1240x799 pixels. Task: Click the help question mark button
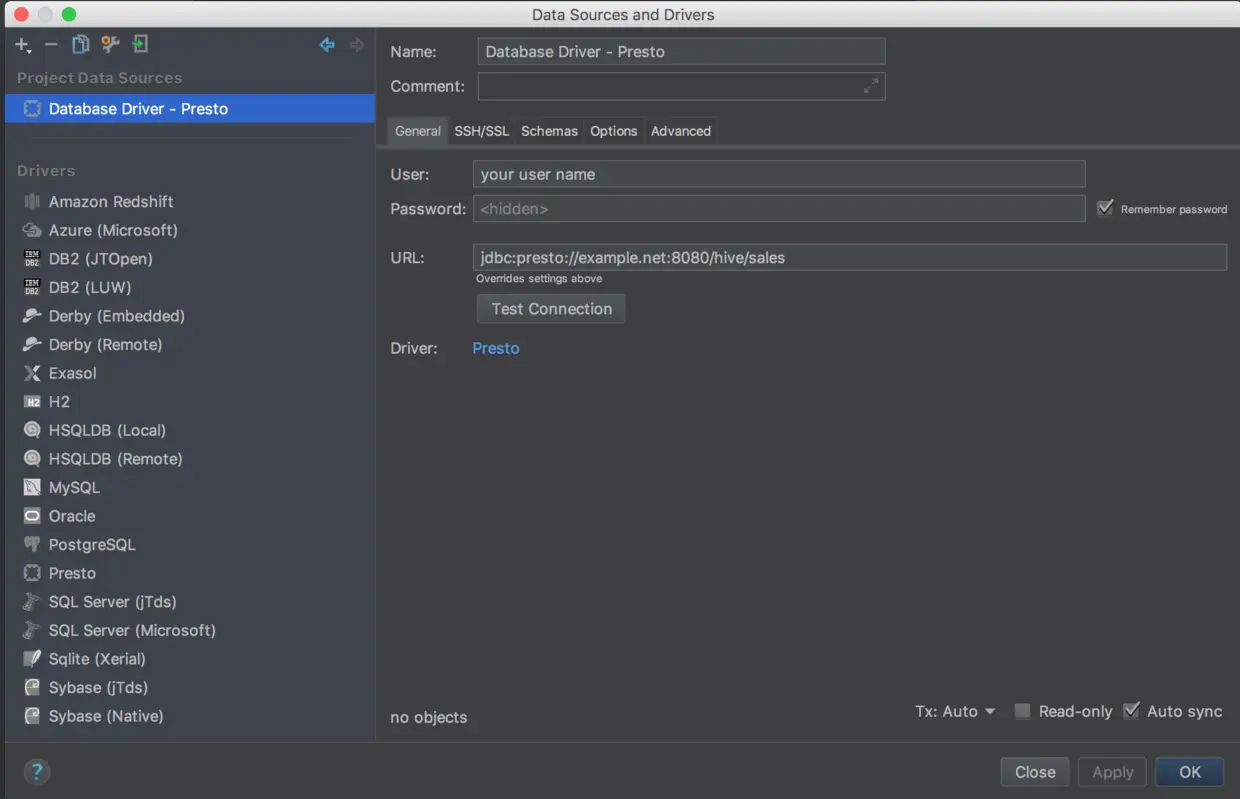[x=37, y=772]
